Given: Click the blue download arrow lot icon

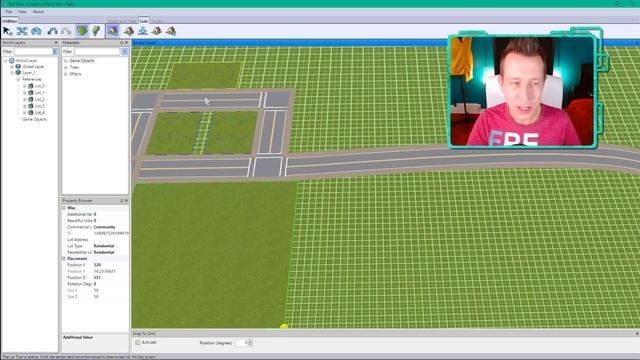Looking at the screenshot, I should coord(142,31).
